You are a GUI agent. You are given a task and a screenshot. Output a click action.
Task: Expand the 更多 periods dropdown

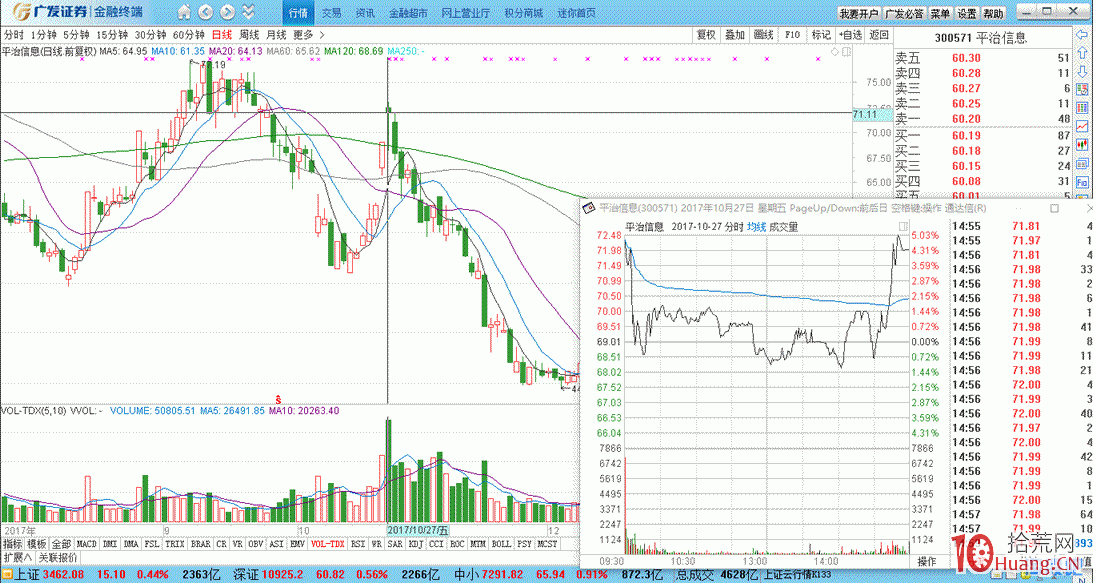click(x=309, y=34)
